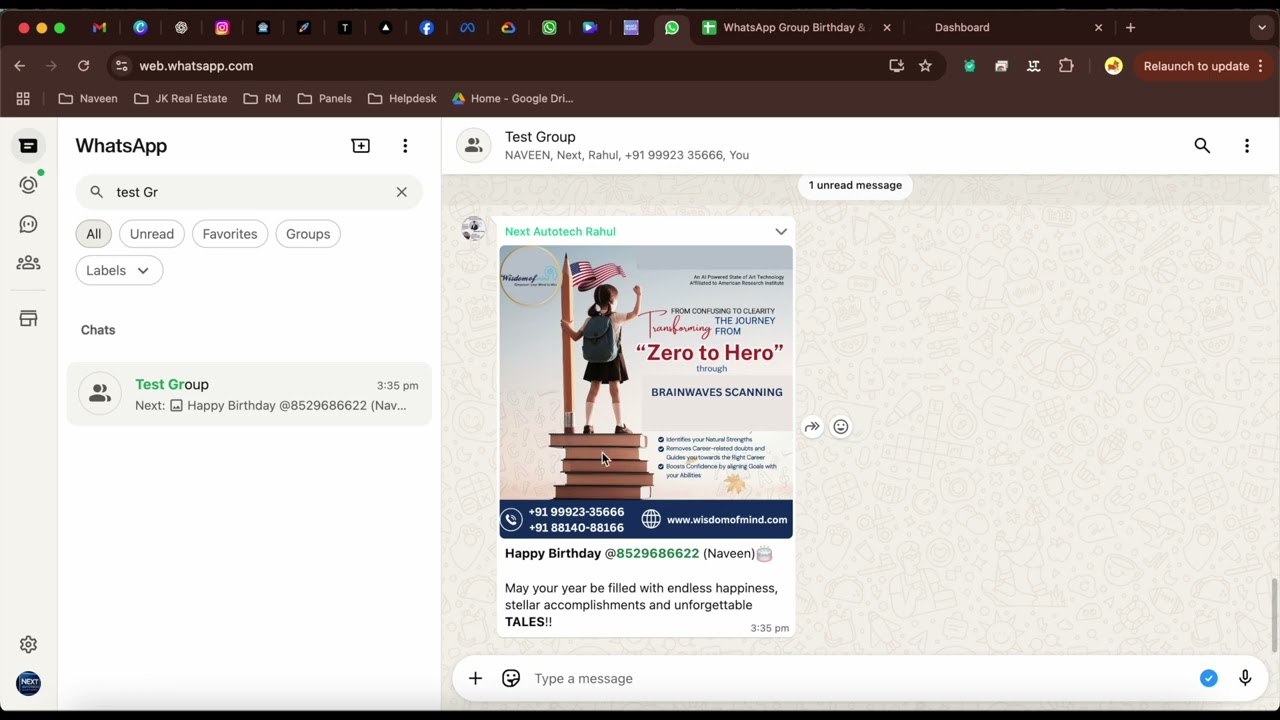Screen dimensions: 1280x720
Task: Switch to the Facebook browser tab
Action: tap(427, 28)
